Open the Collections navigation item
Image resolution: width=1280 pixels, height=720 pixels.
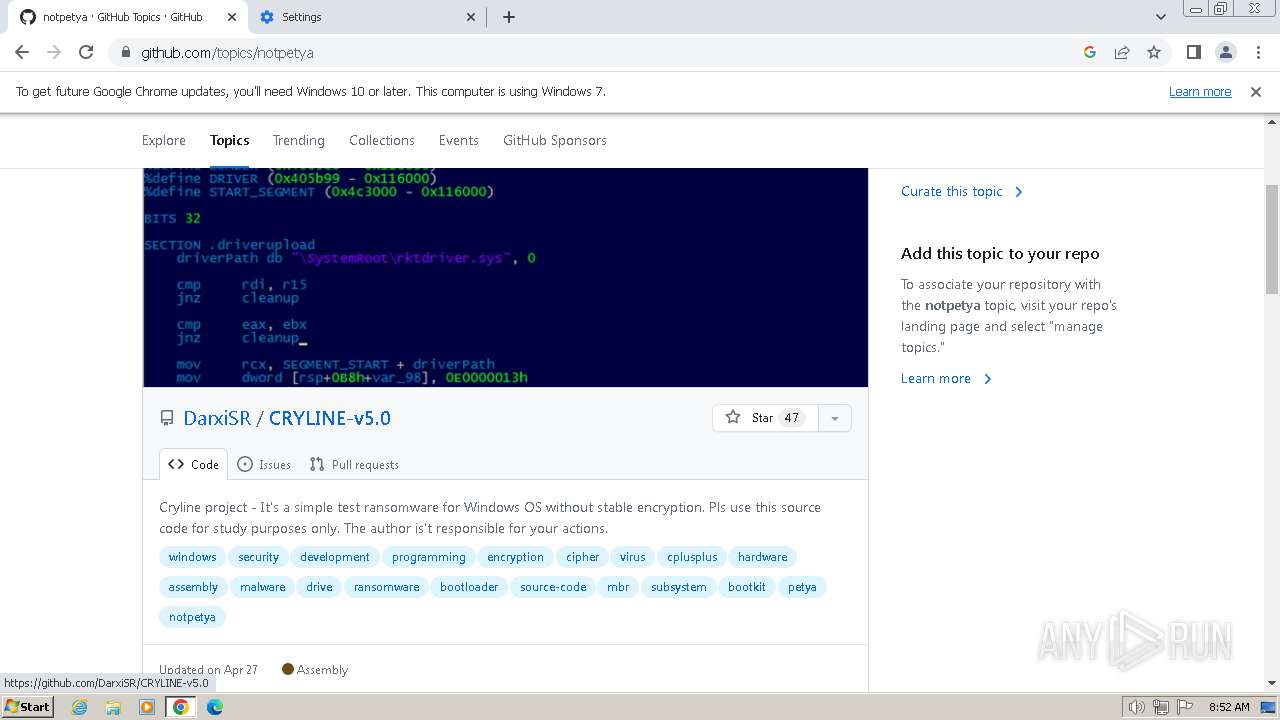pyautogui.click(x=382, y=140)
